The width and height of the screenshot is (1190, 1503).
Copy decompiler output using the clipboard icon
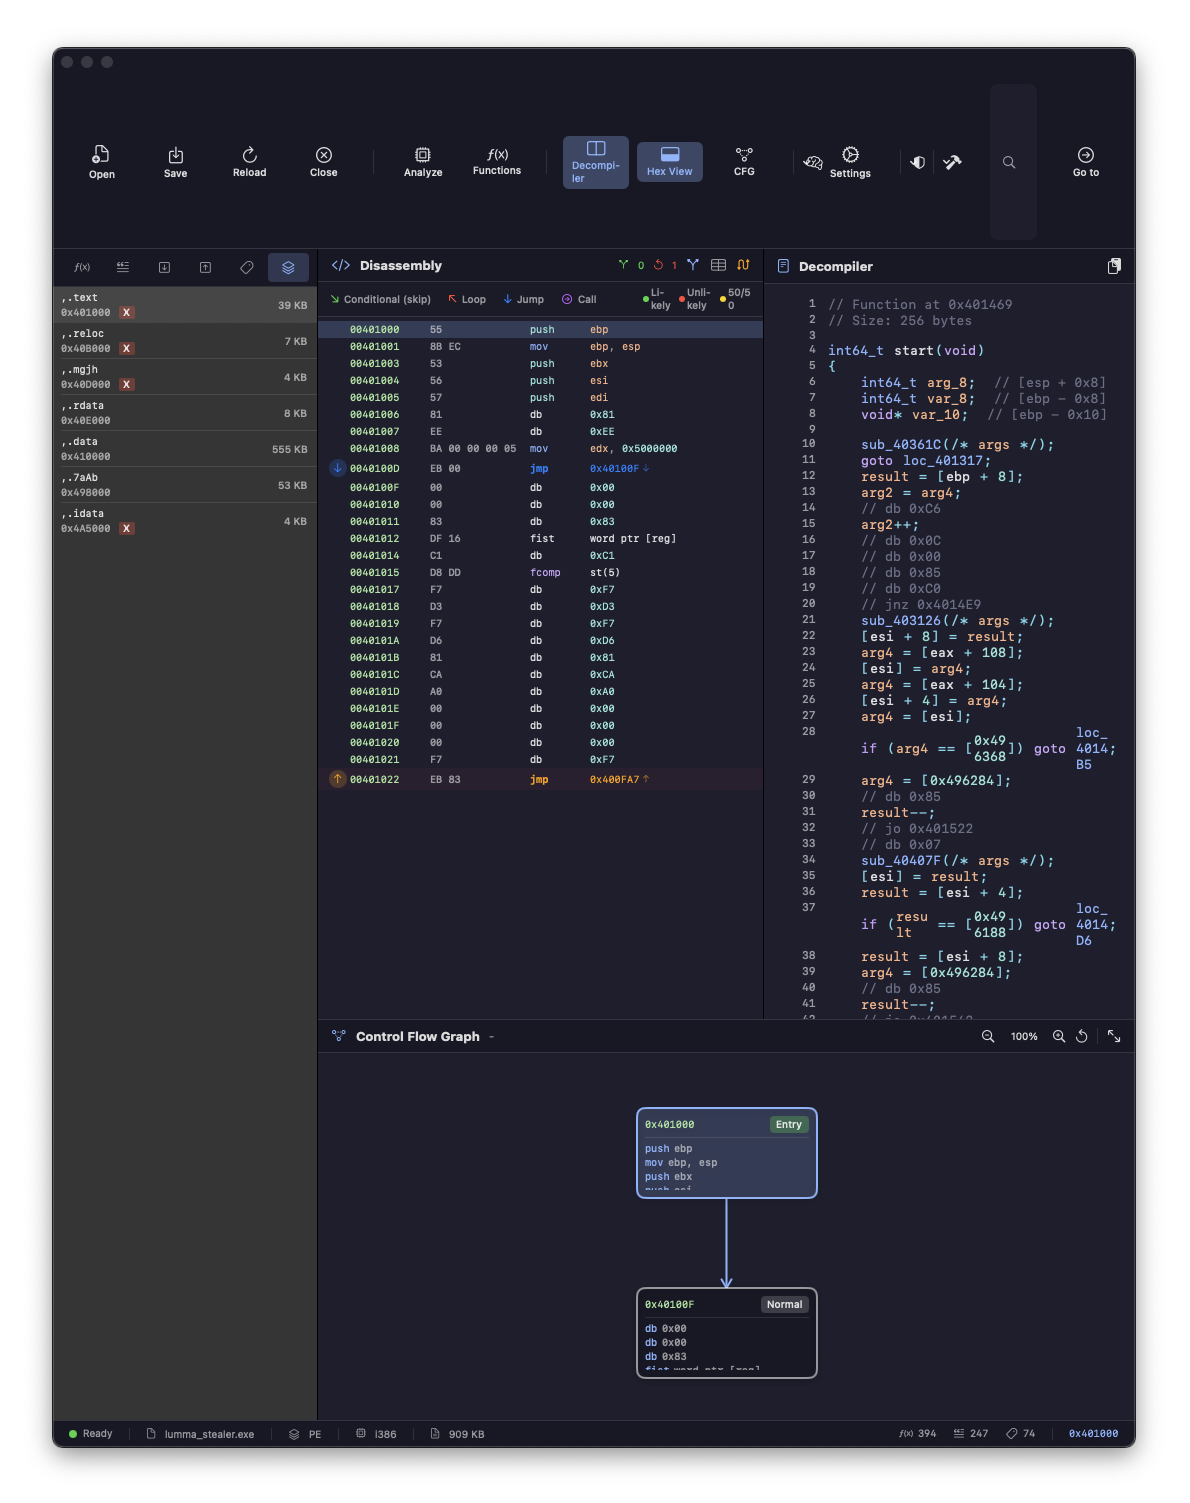[1113, 265]
